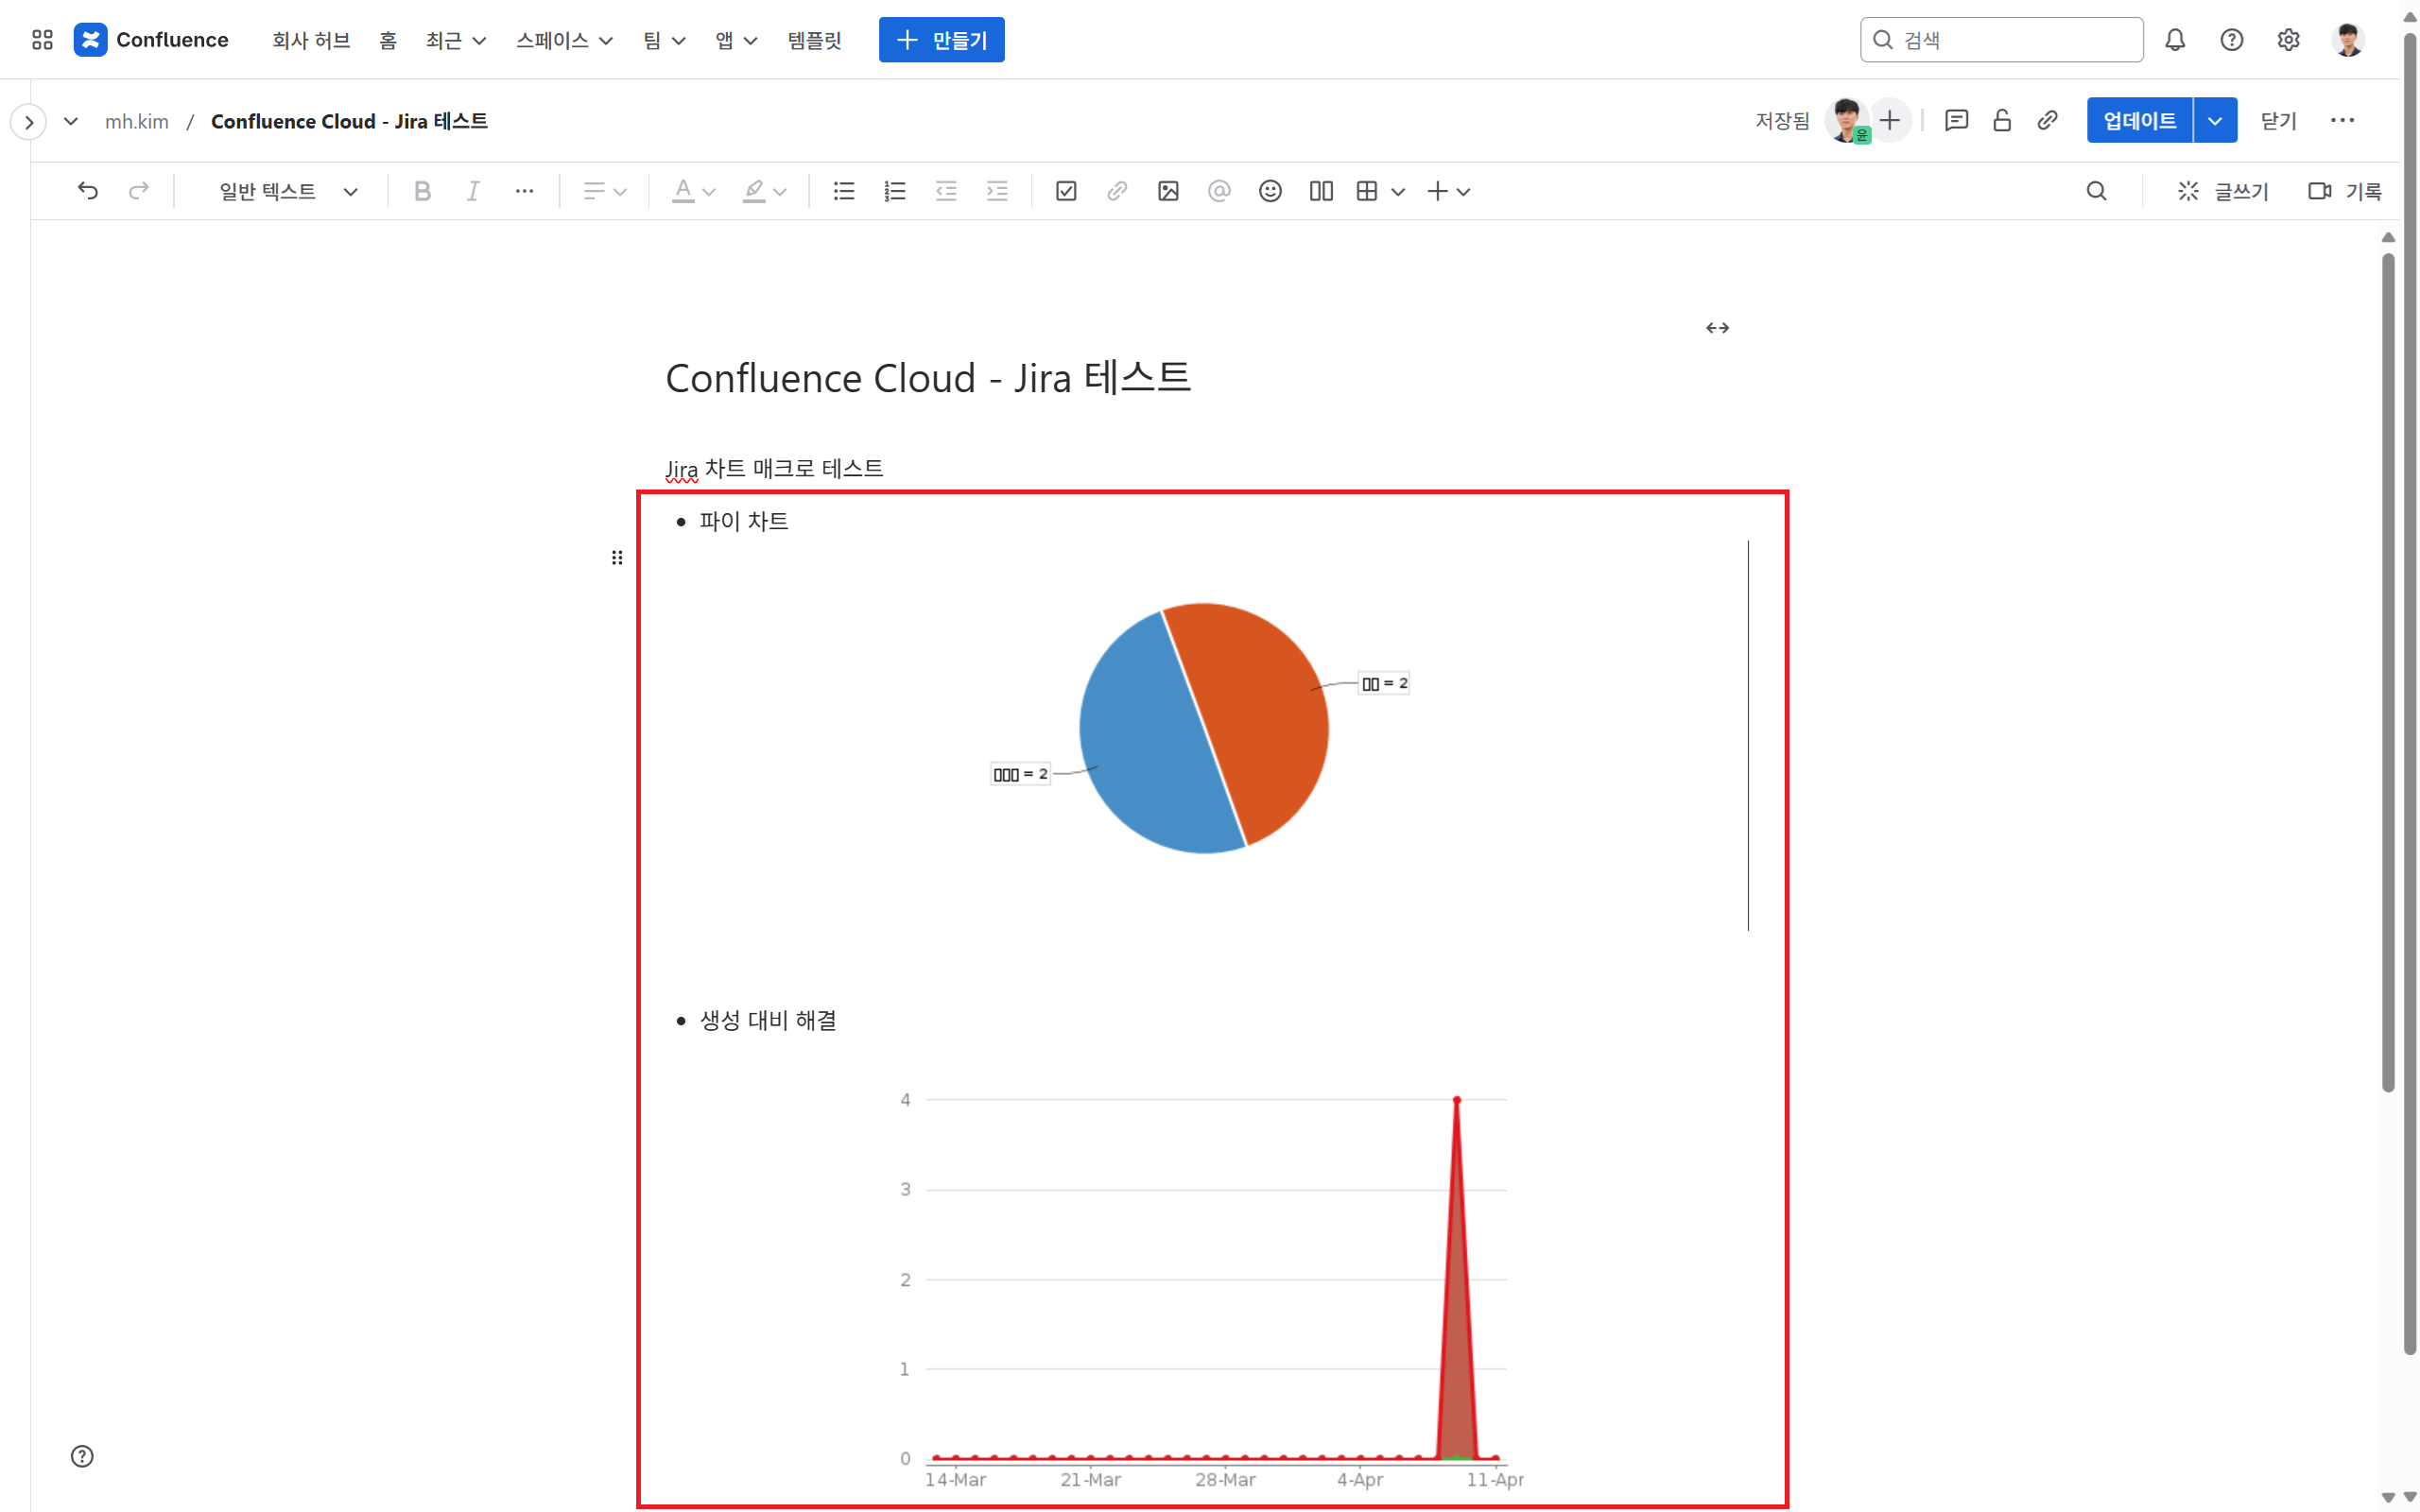
Task: Insert a link from the toolbar
Action: coord(1117,191)
